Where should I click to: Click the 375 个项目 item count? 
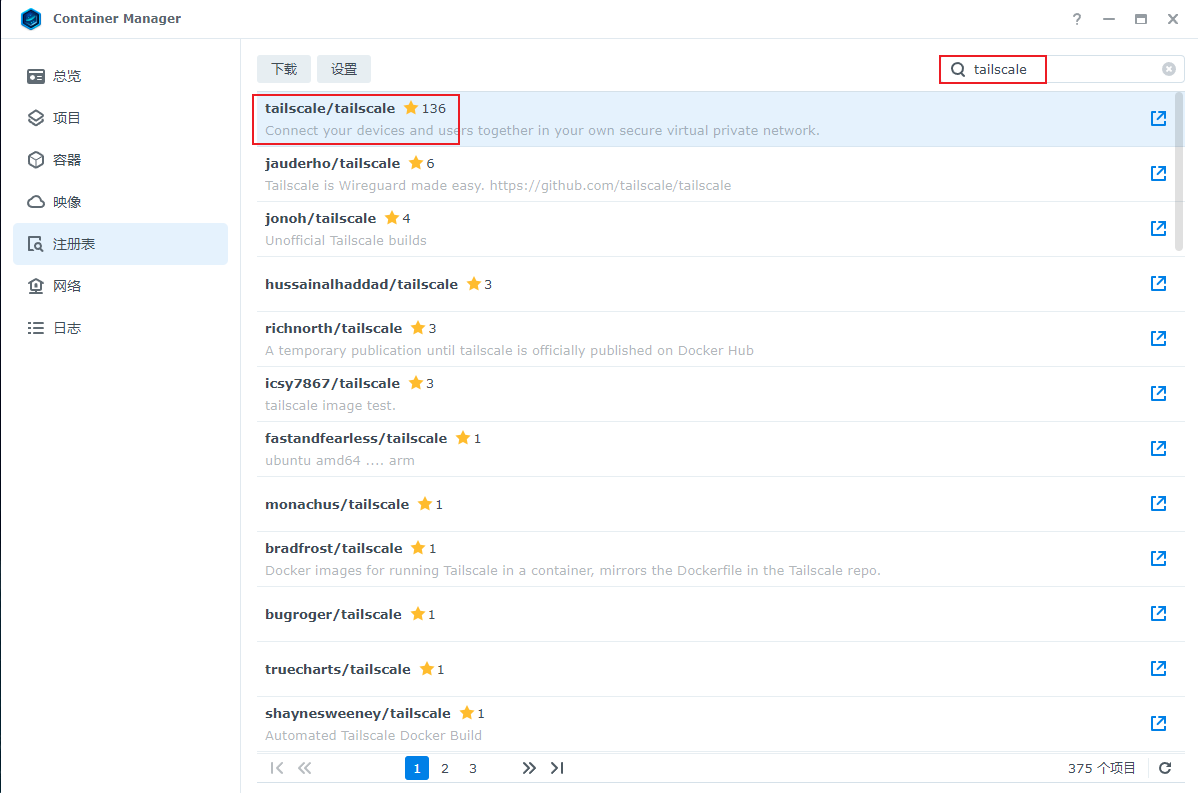[1102, 769]
